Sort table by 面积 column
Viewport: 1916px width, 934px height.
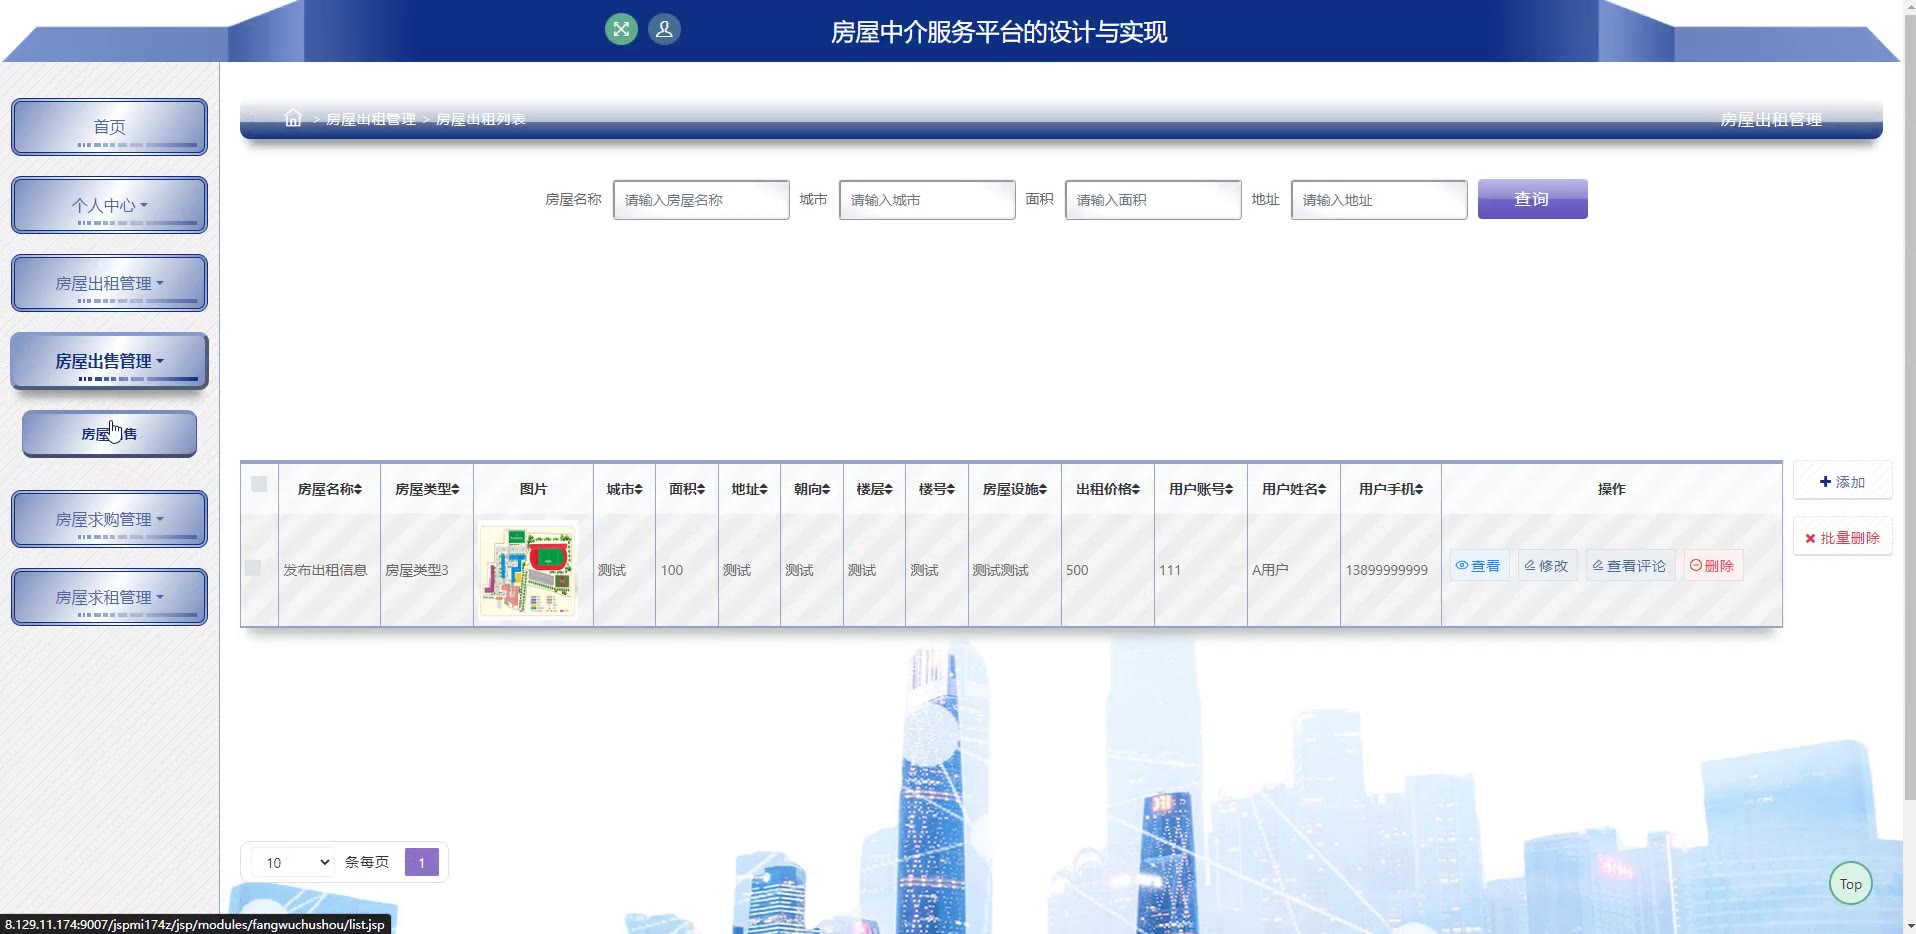click(687, 489)
